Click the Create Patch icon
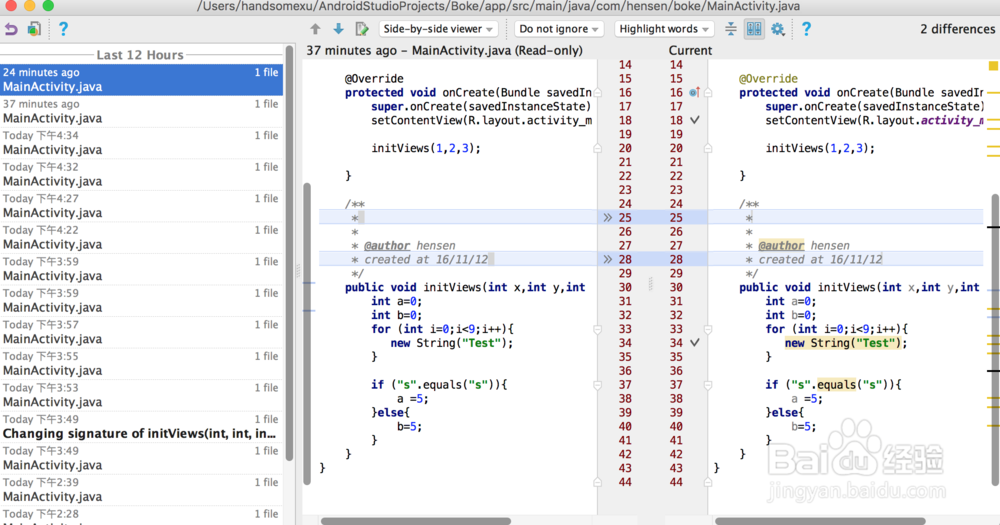This screenshot has height=525, width=1000. [34, 29]
